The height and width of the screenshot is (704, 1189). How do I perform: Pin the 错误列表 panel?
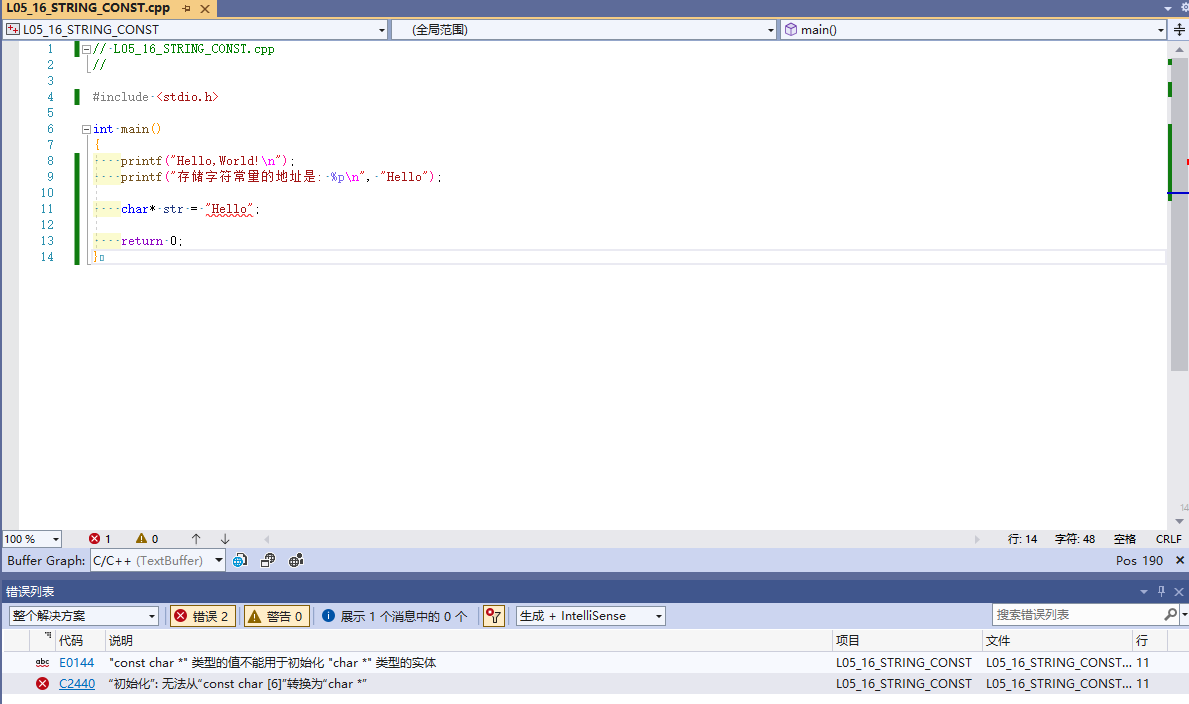pyautogui.click(x=1161, y=592)
